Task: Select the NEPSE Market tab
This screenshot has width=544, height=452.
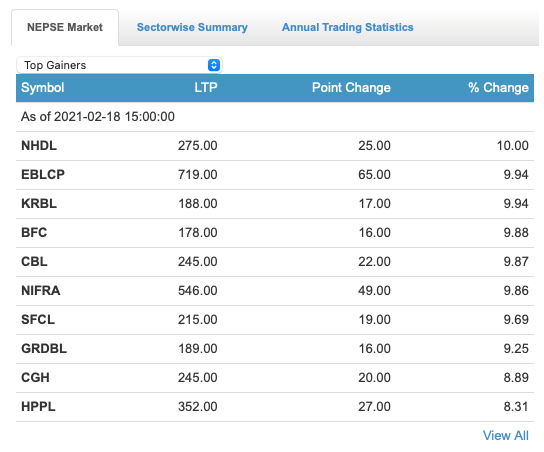Action: click(65, 27)
